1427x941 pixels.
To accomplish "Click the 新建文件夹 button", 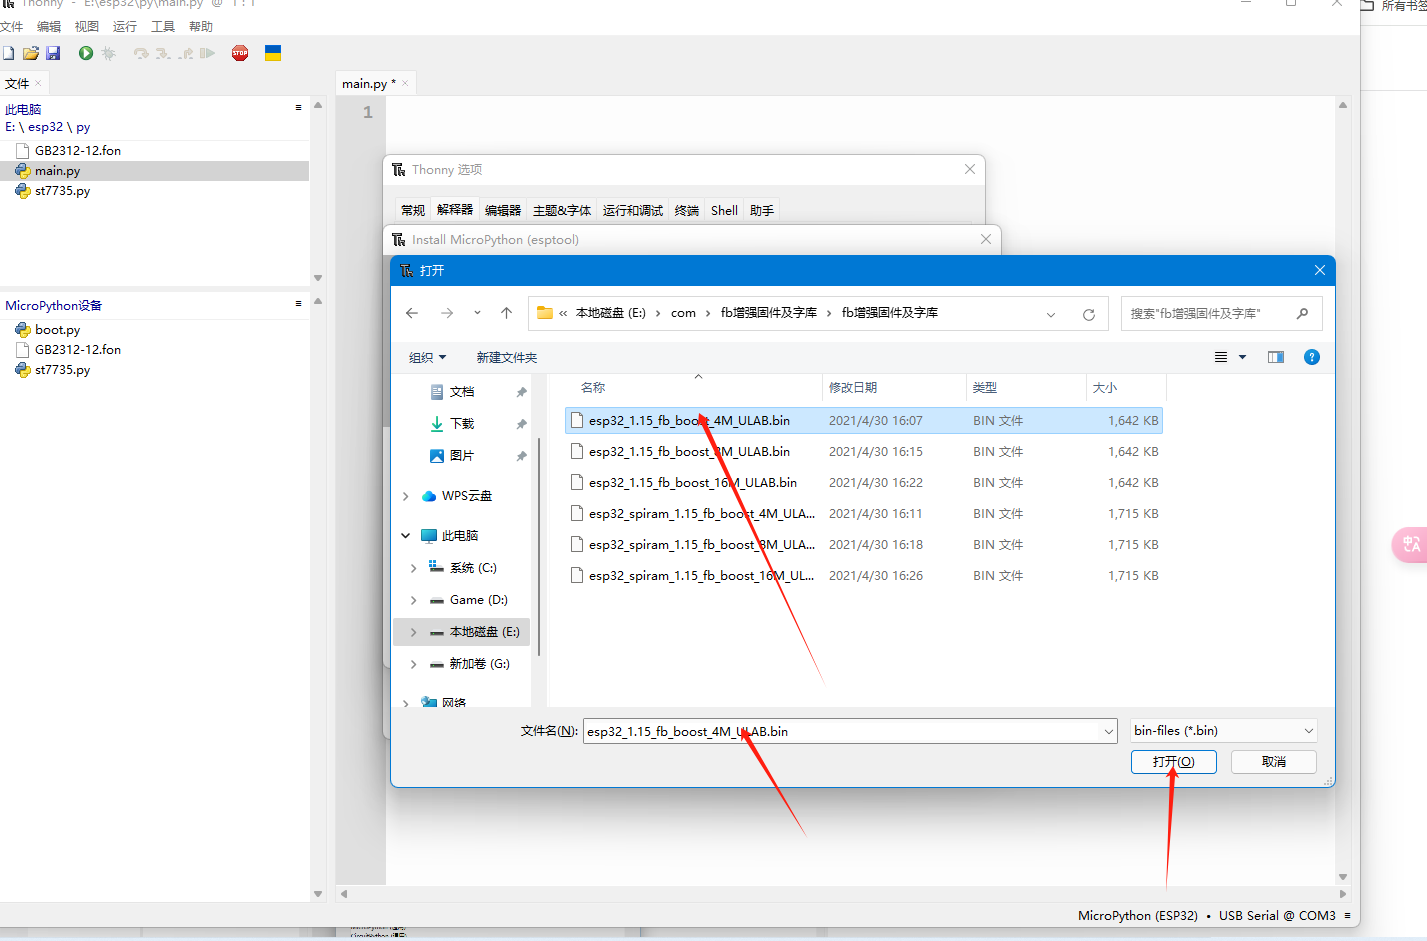I will pos(507,357).
